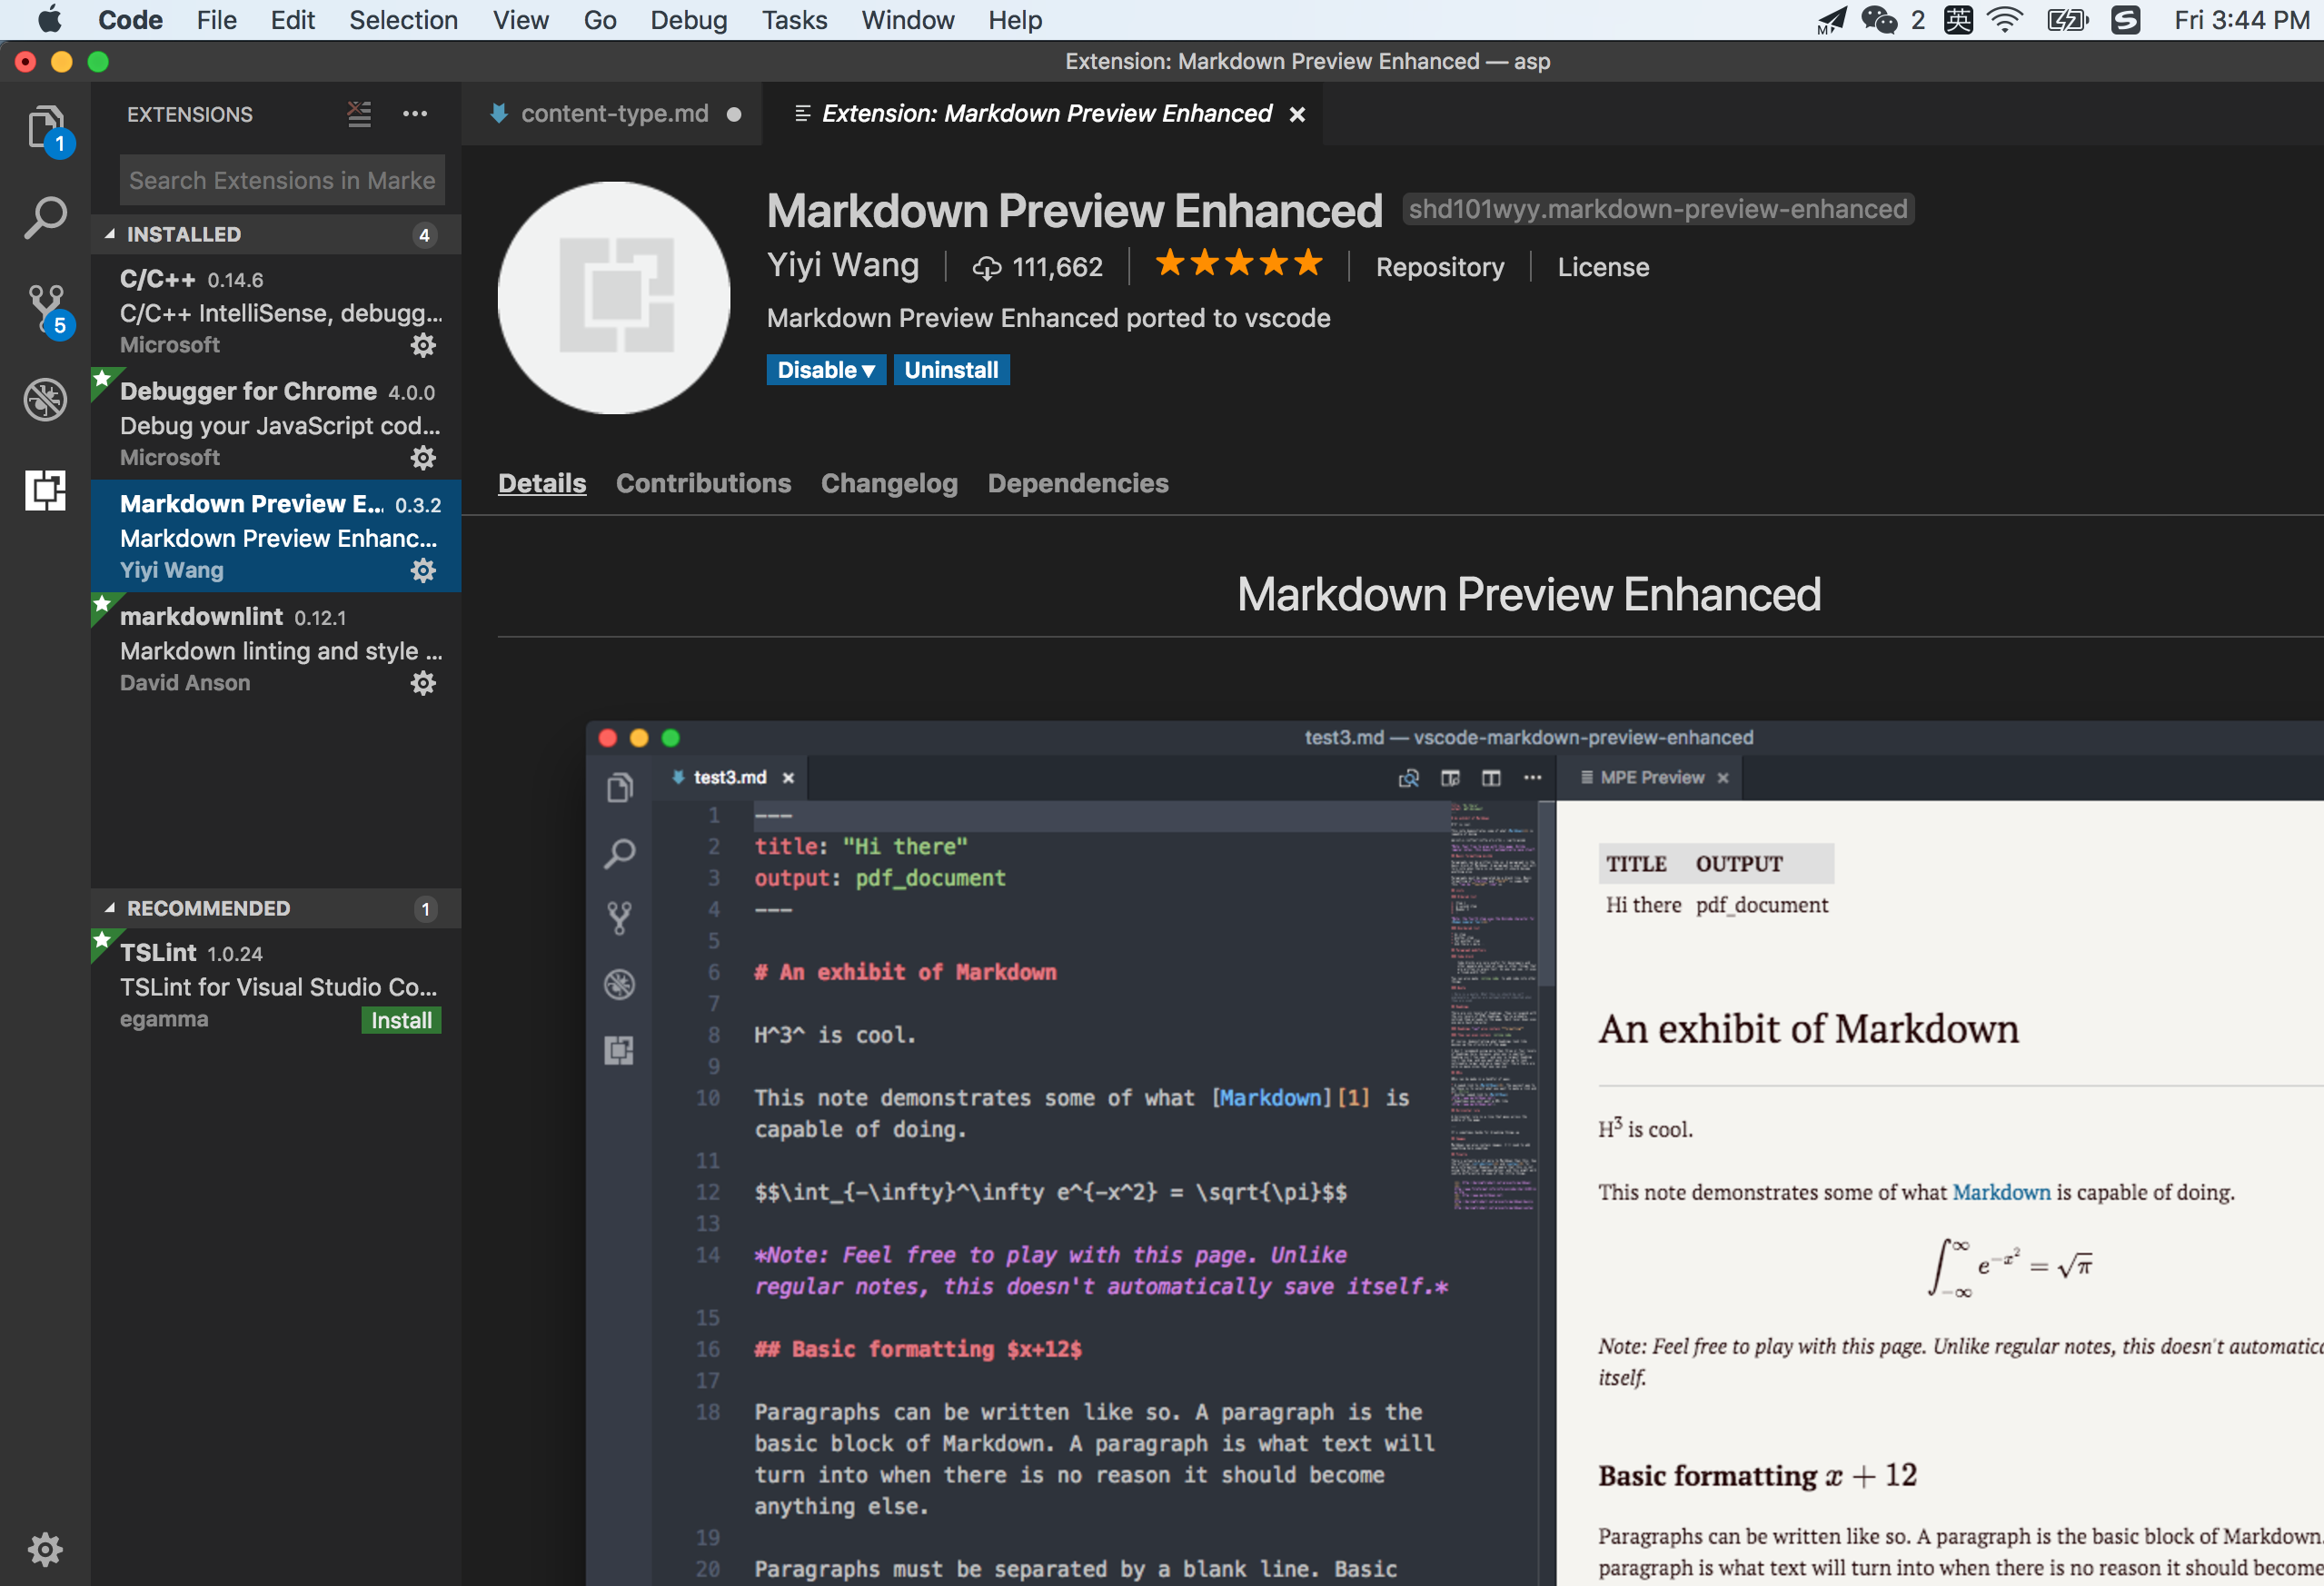Open the Repository link
This screenshot has height=1586, width=2324.
coord(1439,267)
